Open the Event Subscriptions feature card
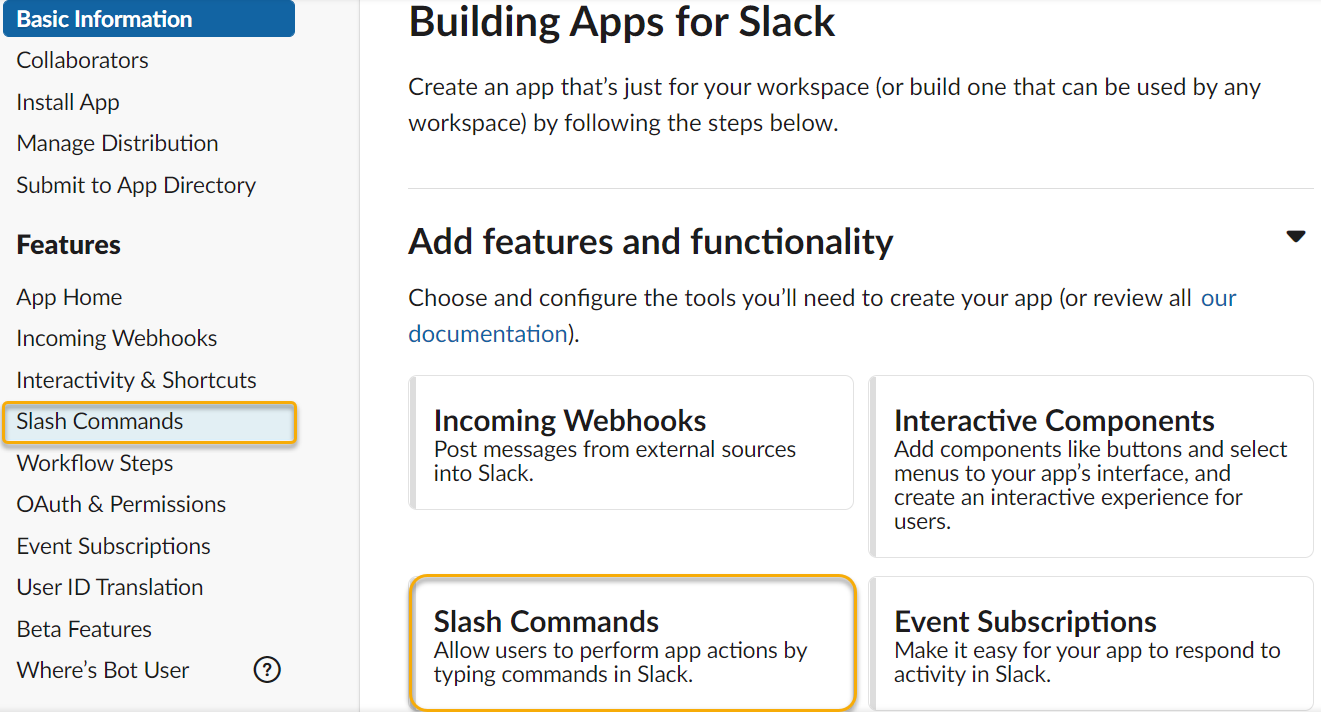The width and height of the screenshot is (1321, 712). 1091,643
